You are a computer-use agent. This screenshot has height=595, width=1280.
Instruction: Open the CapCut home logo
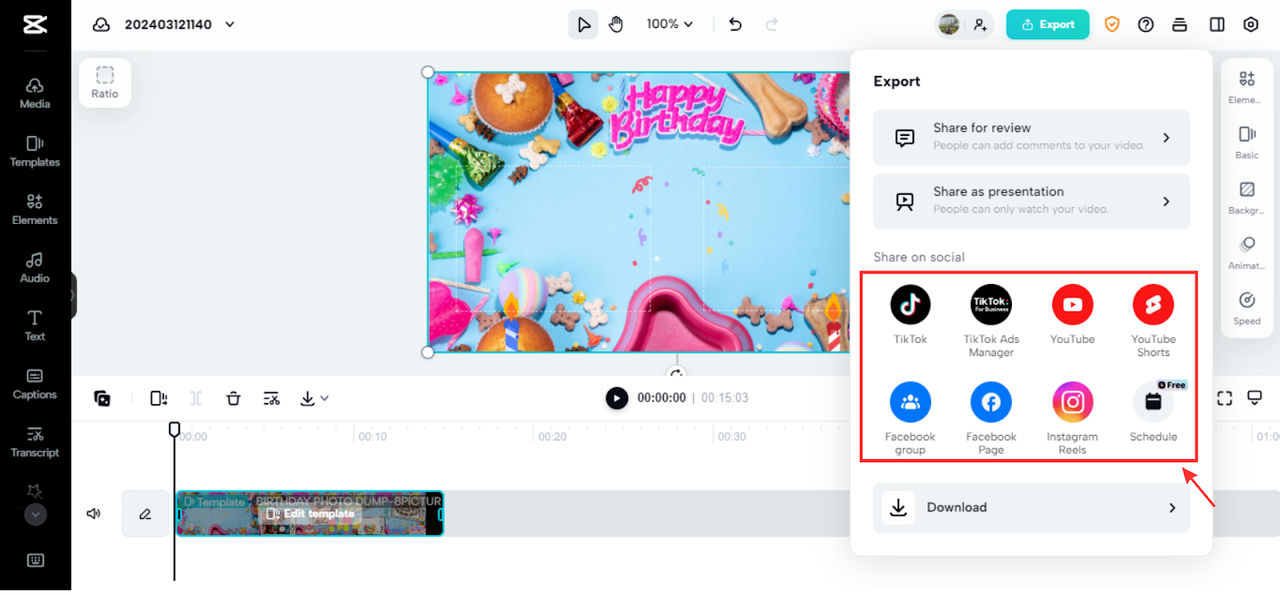click(x=35, y=25)
